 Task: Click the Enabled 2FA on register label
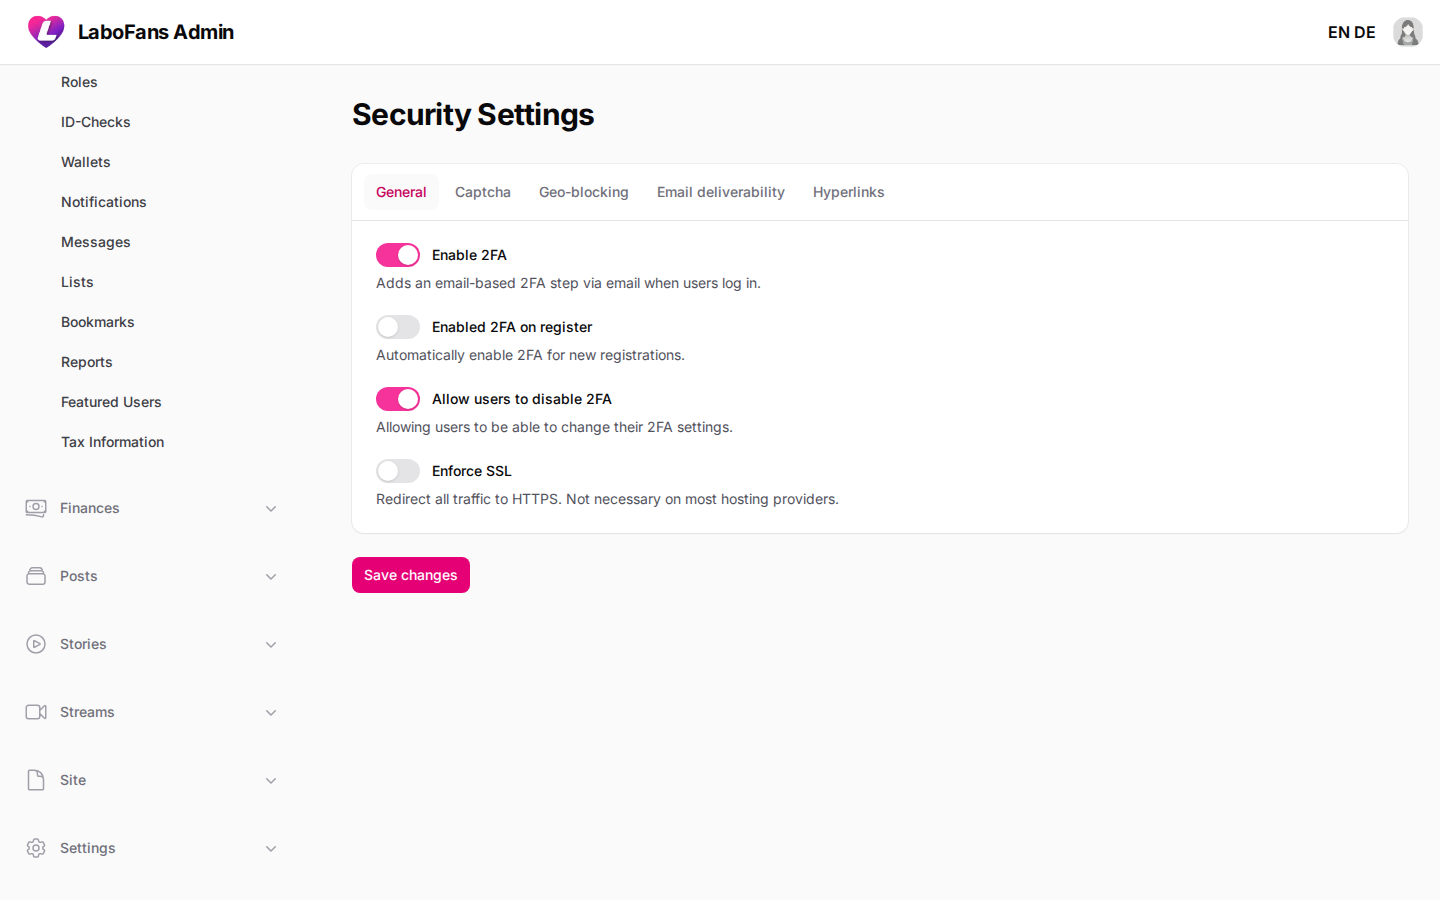point(512,327)
